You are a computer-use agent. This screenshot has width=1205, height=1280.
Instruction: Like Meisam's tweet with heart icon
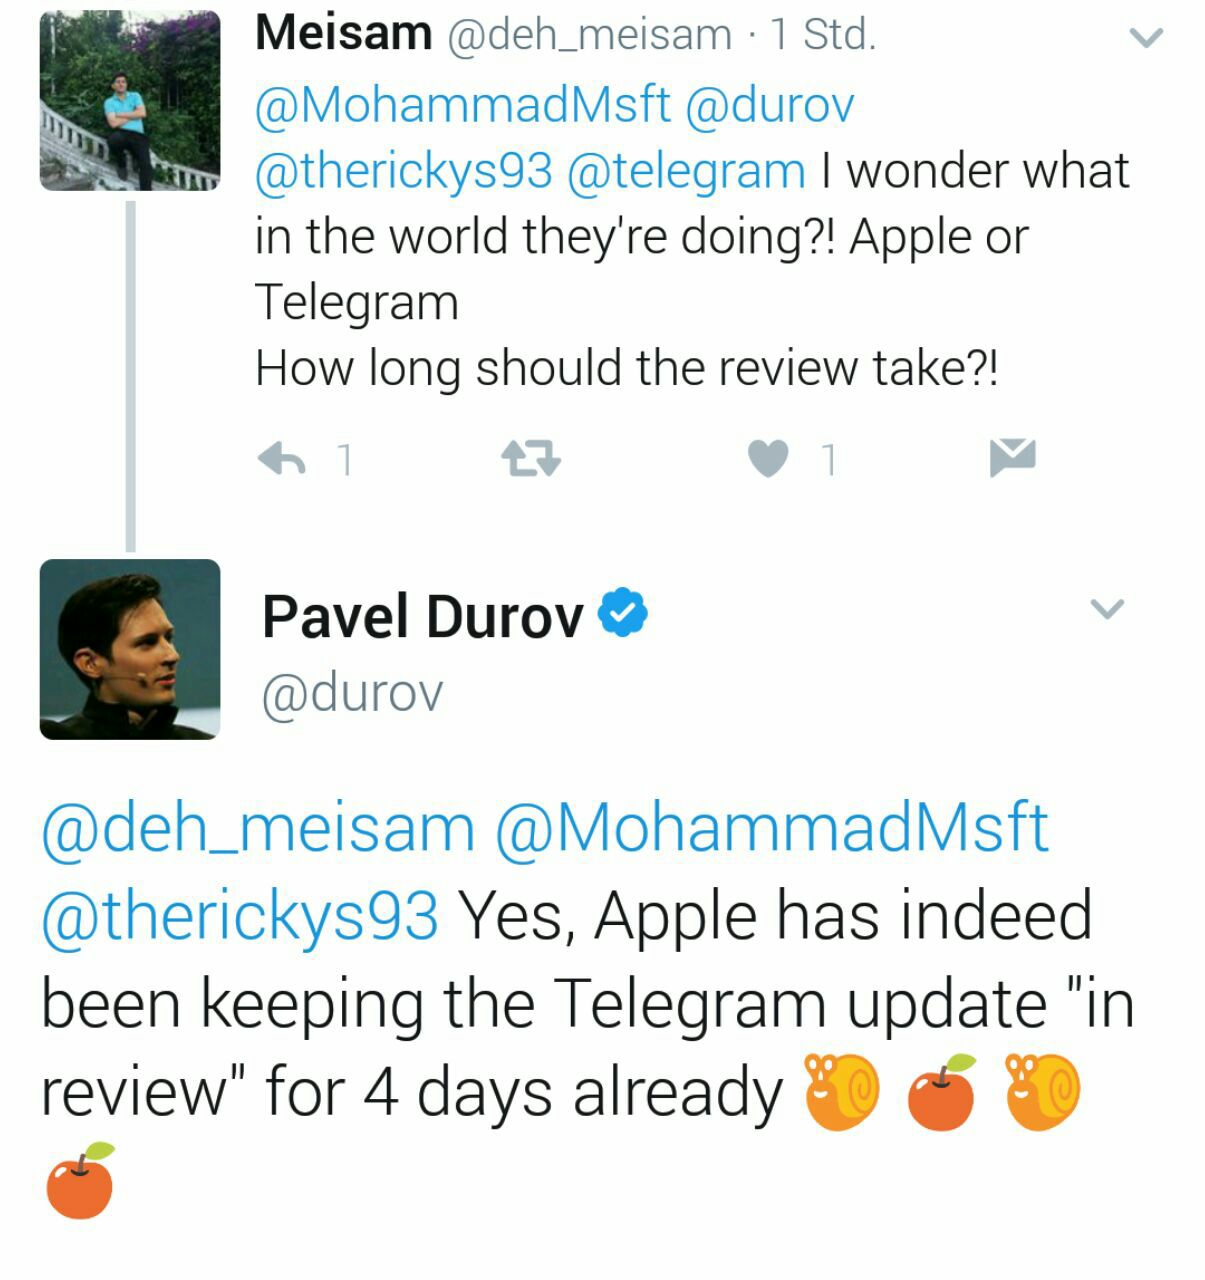tap(768, 459)
